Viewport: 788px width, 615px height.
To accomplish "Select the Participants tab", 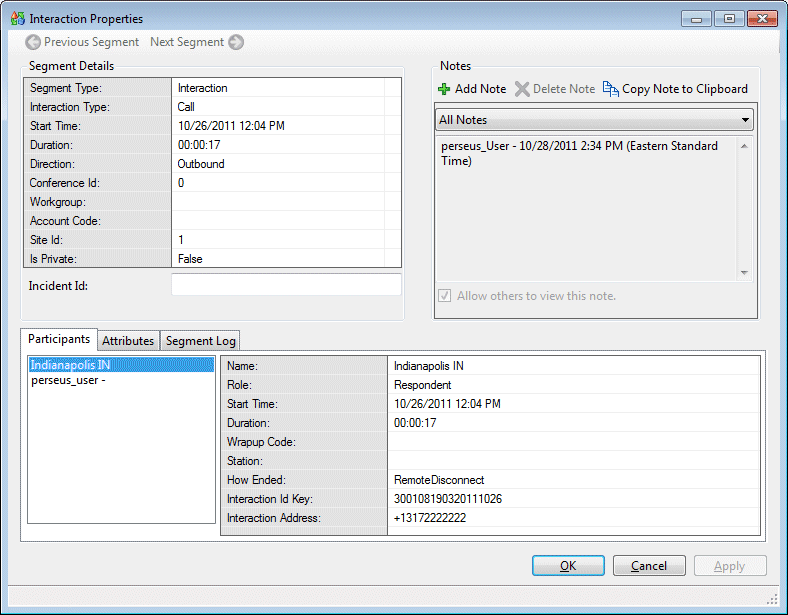I will click(x=59, y=340).
